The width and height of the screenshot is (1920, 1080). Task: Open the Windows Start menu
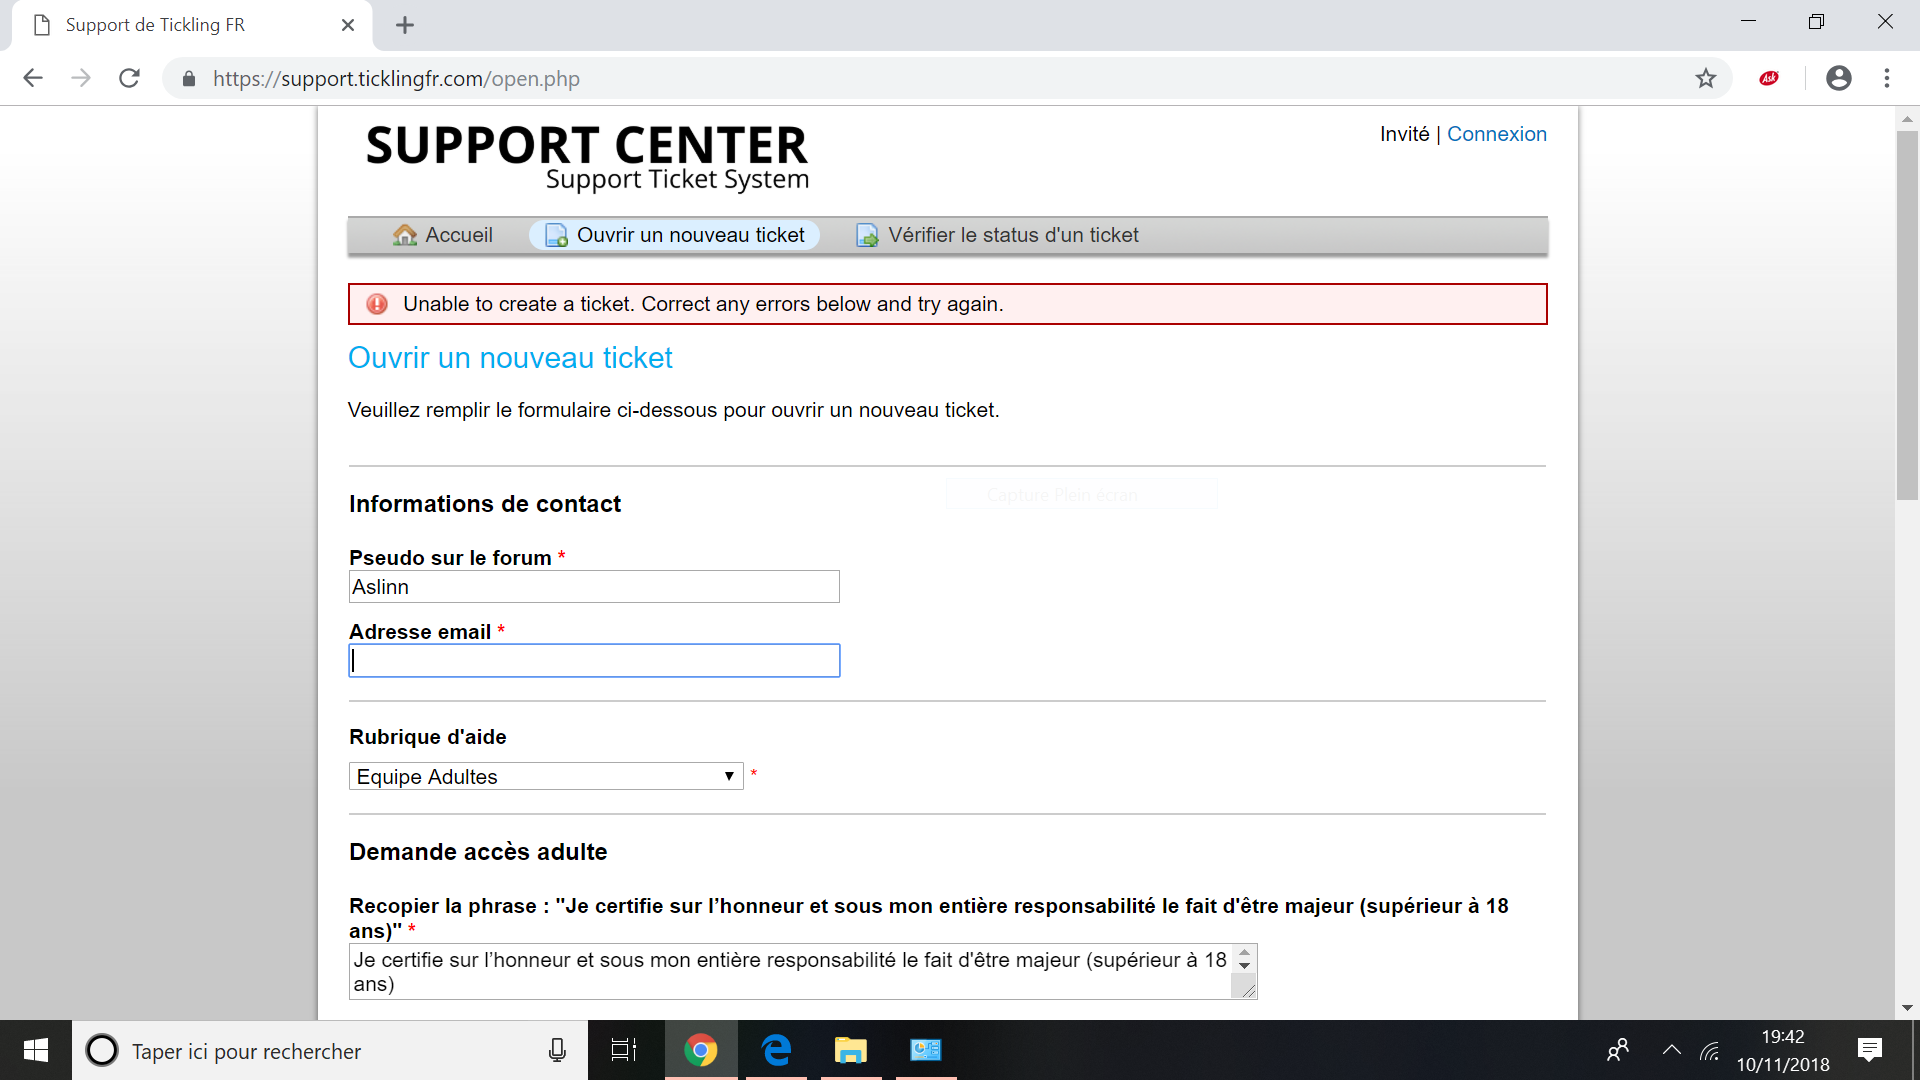[36, 1050]
